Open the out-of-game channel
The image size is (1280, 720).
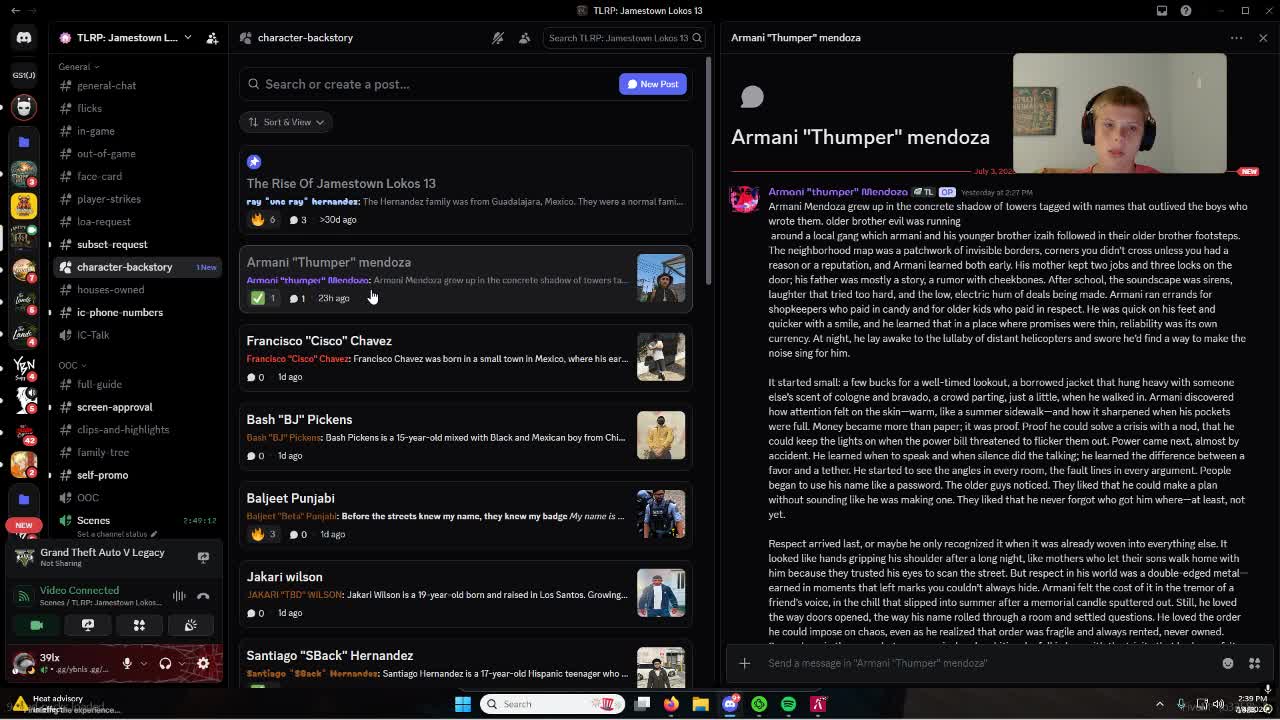pos(139,154)
